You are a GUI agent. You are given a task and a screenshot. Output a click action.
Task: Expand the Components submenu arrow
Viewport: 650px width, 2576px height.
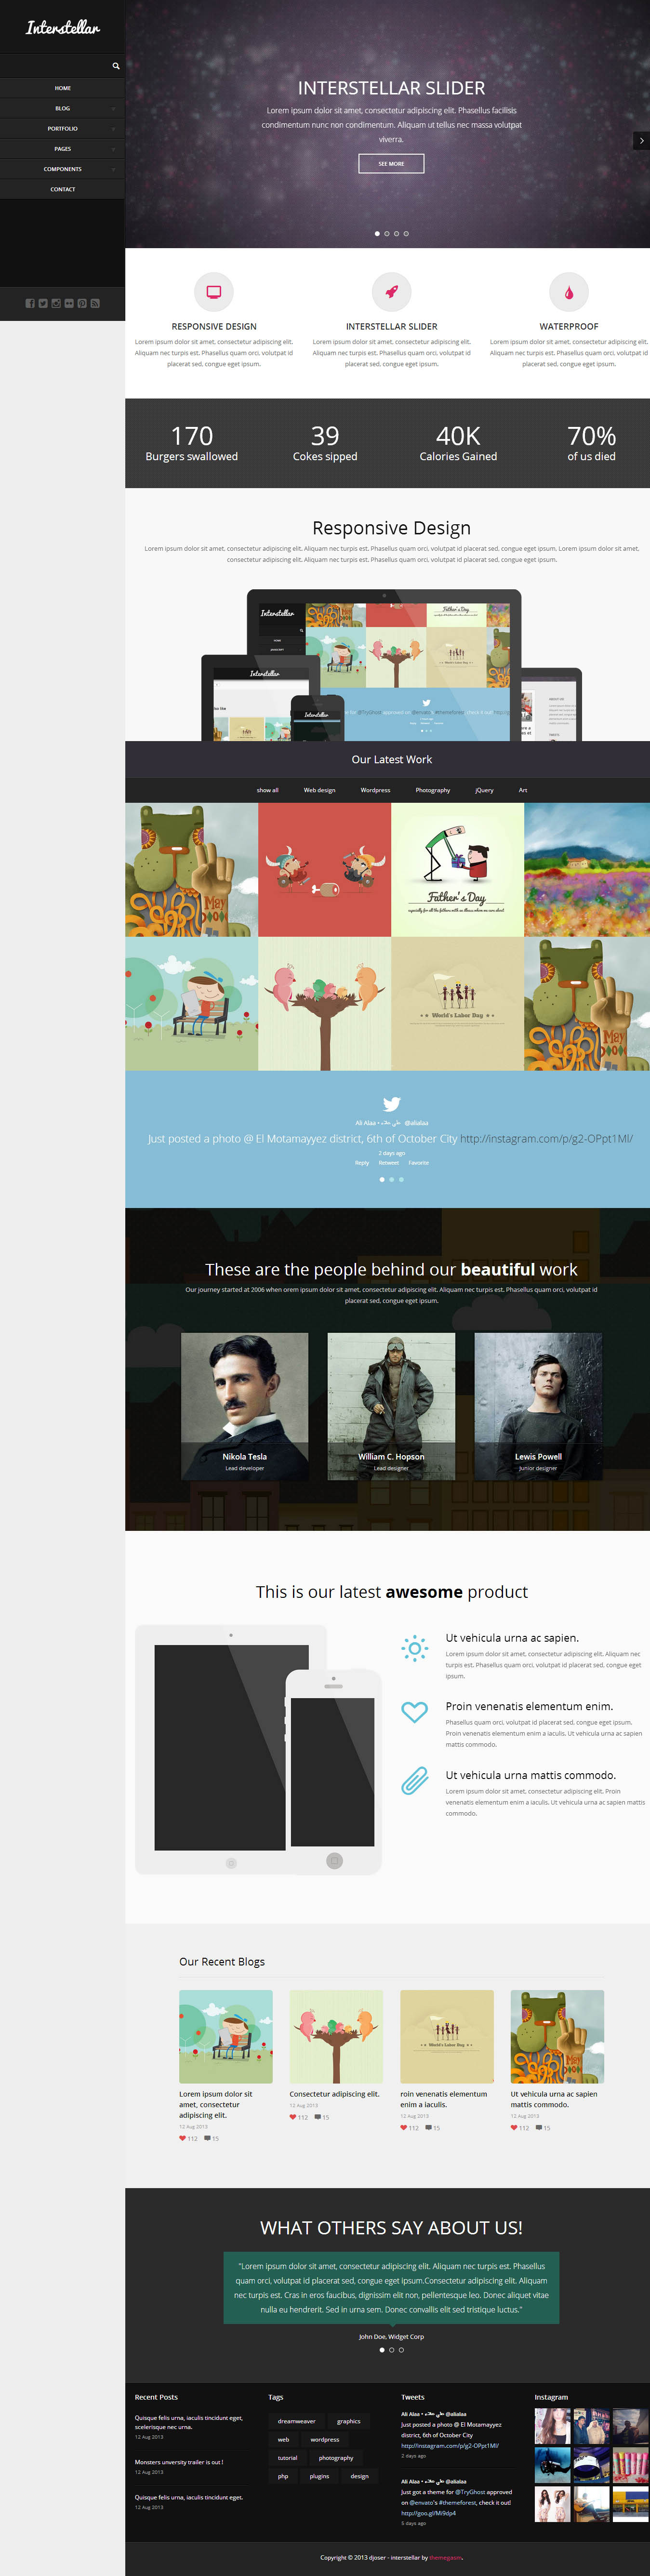113,169
